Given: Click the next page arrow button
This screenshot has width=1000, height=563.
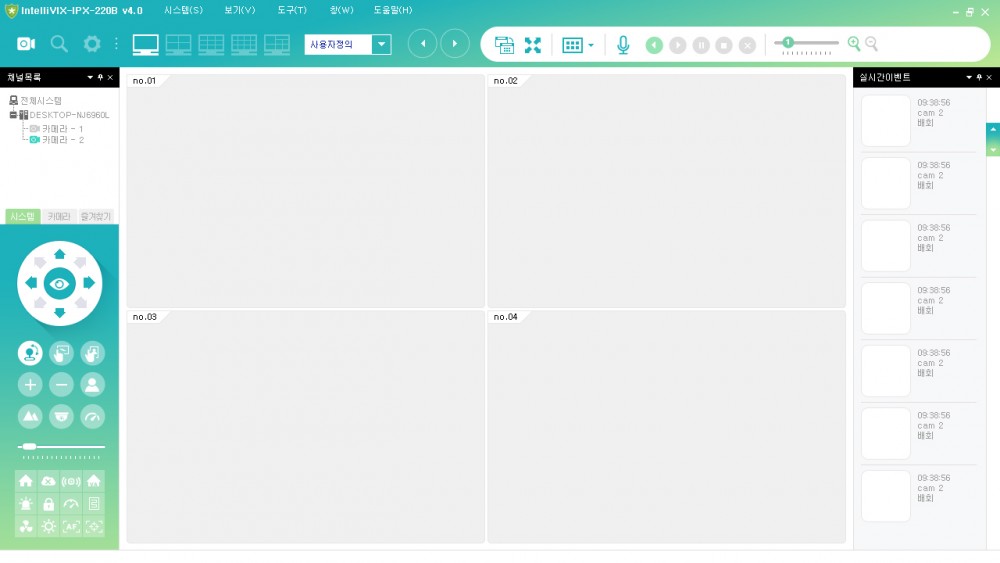Looking at the screenshot, I should tap(455, 44).
